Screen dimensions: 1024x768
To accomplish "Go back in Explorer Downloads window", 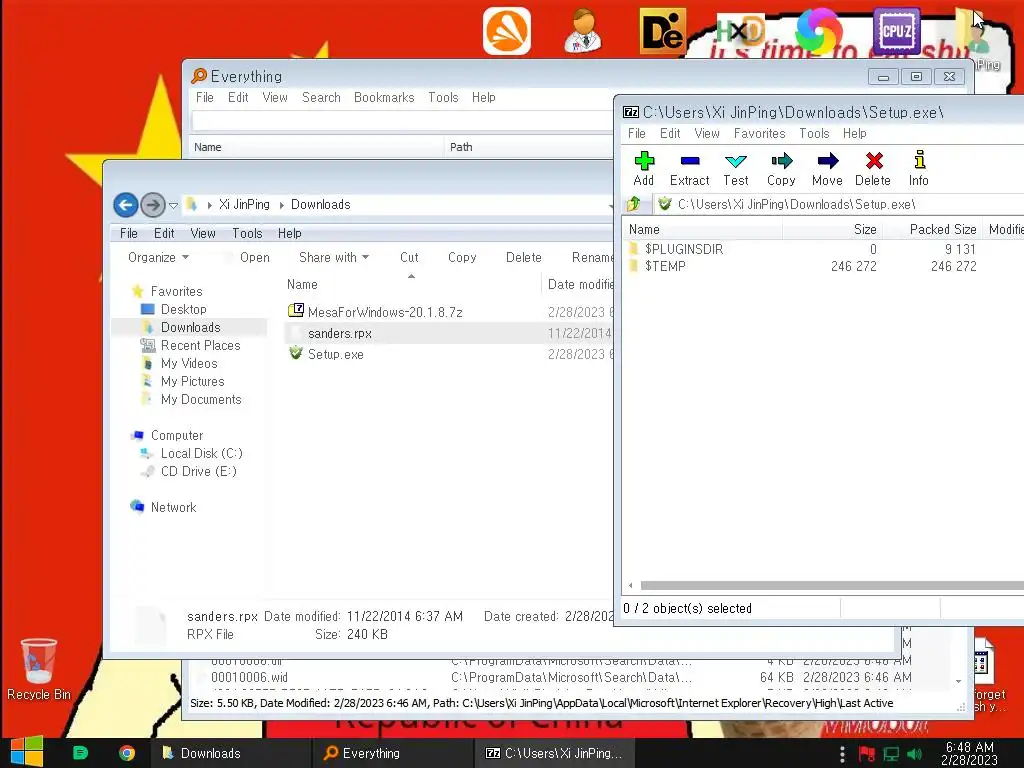I will click(125, 205).
